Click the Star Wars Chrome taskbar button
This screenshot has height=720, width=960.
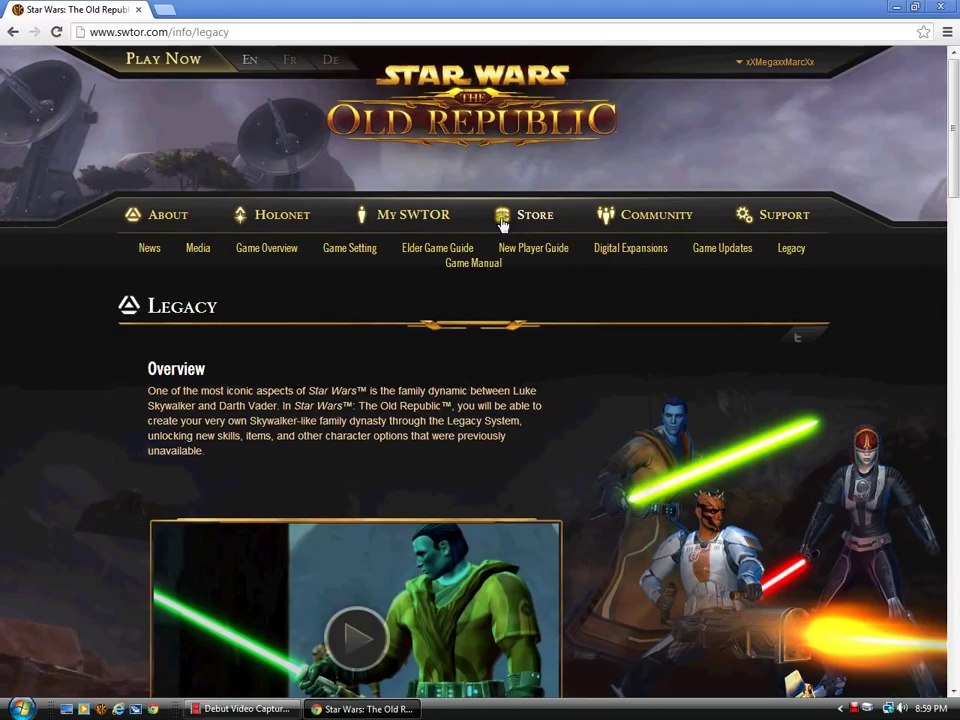point(362,709)
